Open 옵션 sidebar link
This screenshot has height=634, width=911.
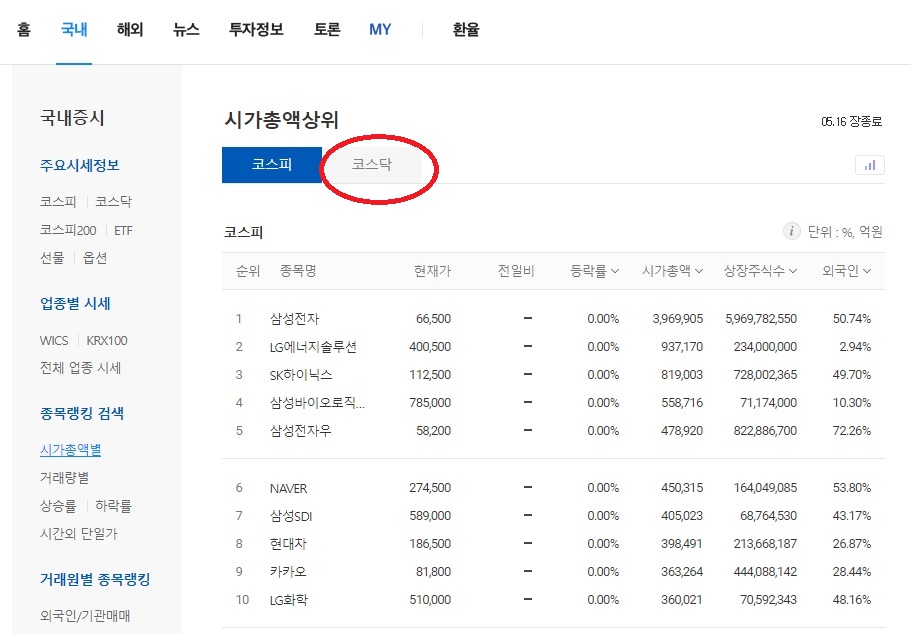tap(95, 258)
